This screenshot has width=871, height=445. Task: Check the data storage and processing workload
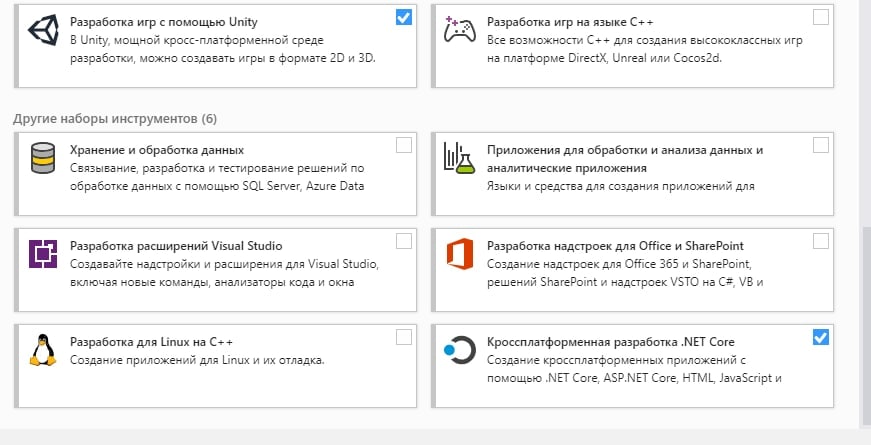[x=404, y=145]
